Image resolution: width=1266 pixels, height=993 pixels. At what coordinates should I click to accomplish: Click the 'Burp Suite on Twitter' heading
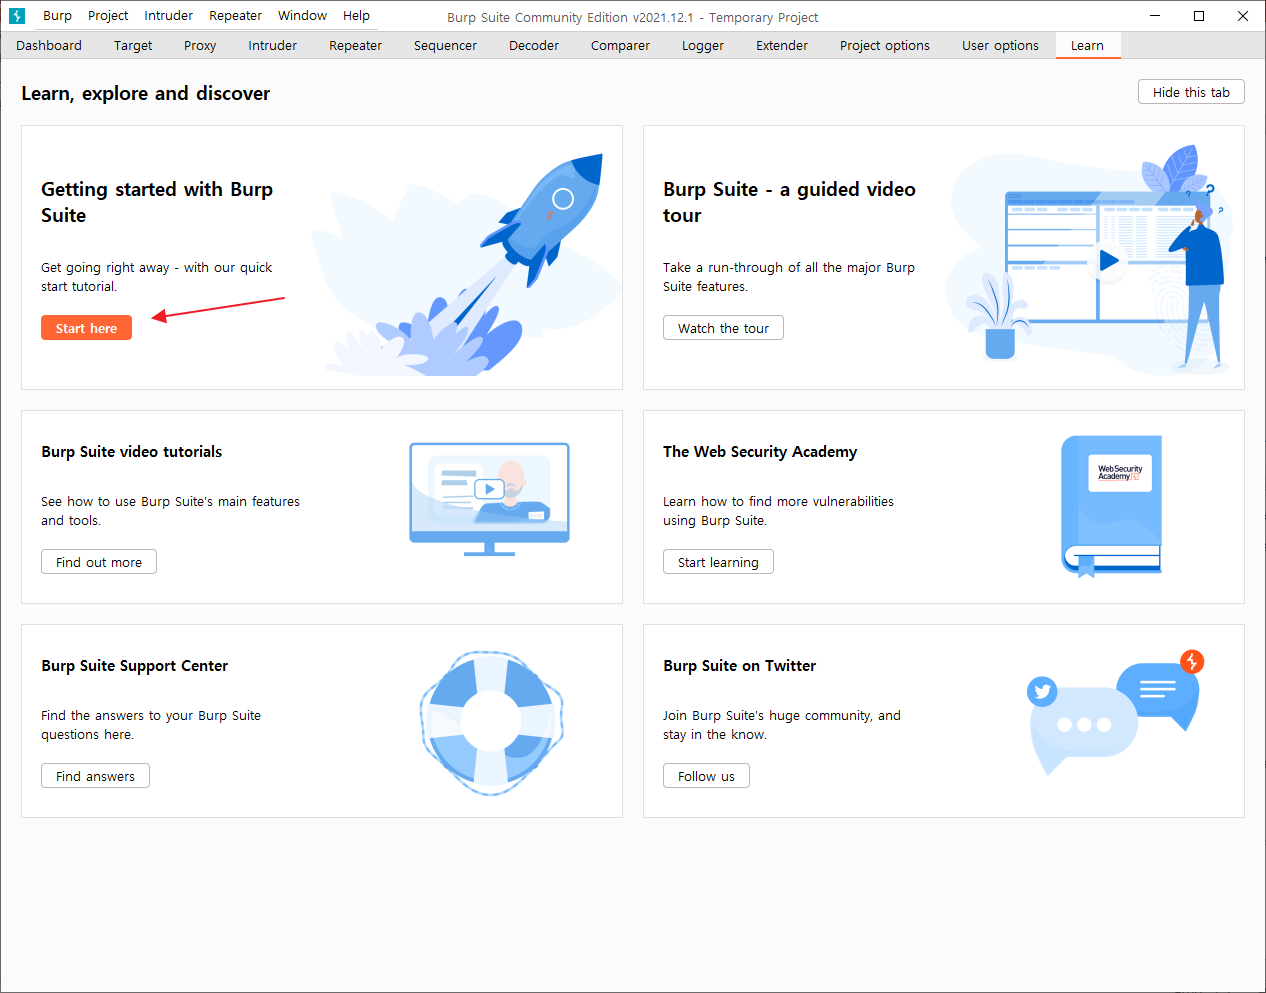(740, 666)
